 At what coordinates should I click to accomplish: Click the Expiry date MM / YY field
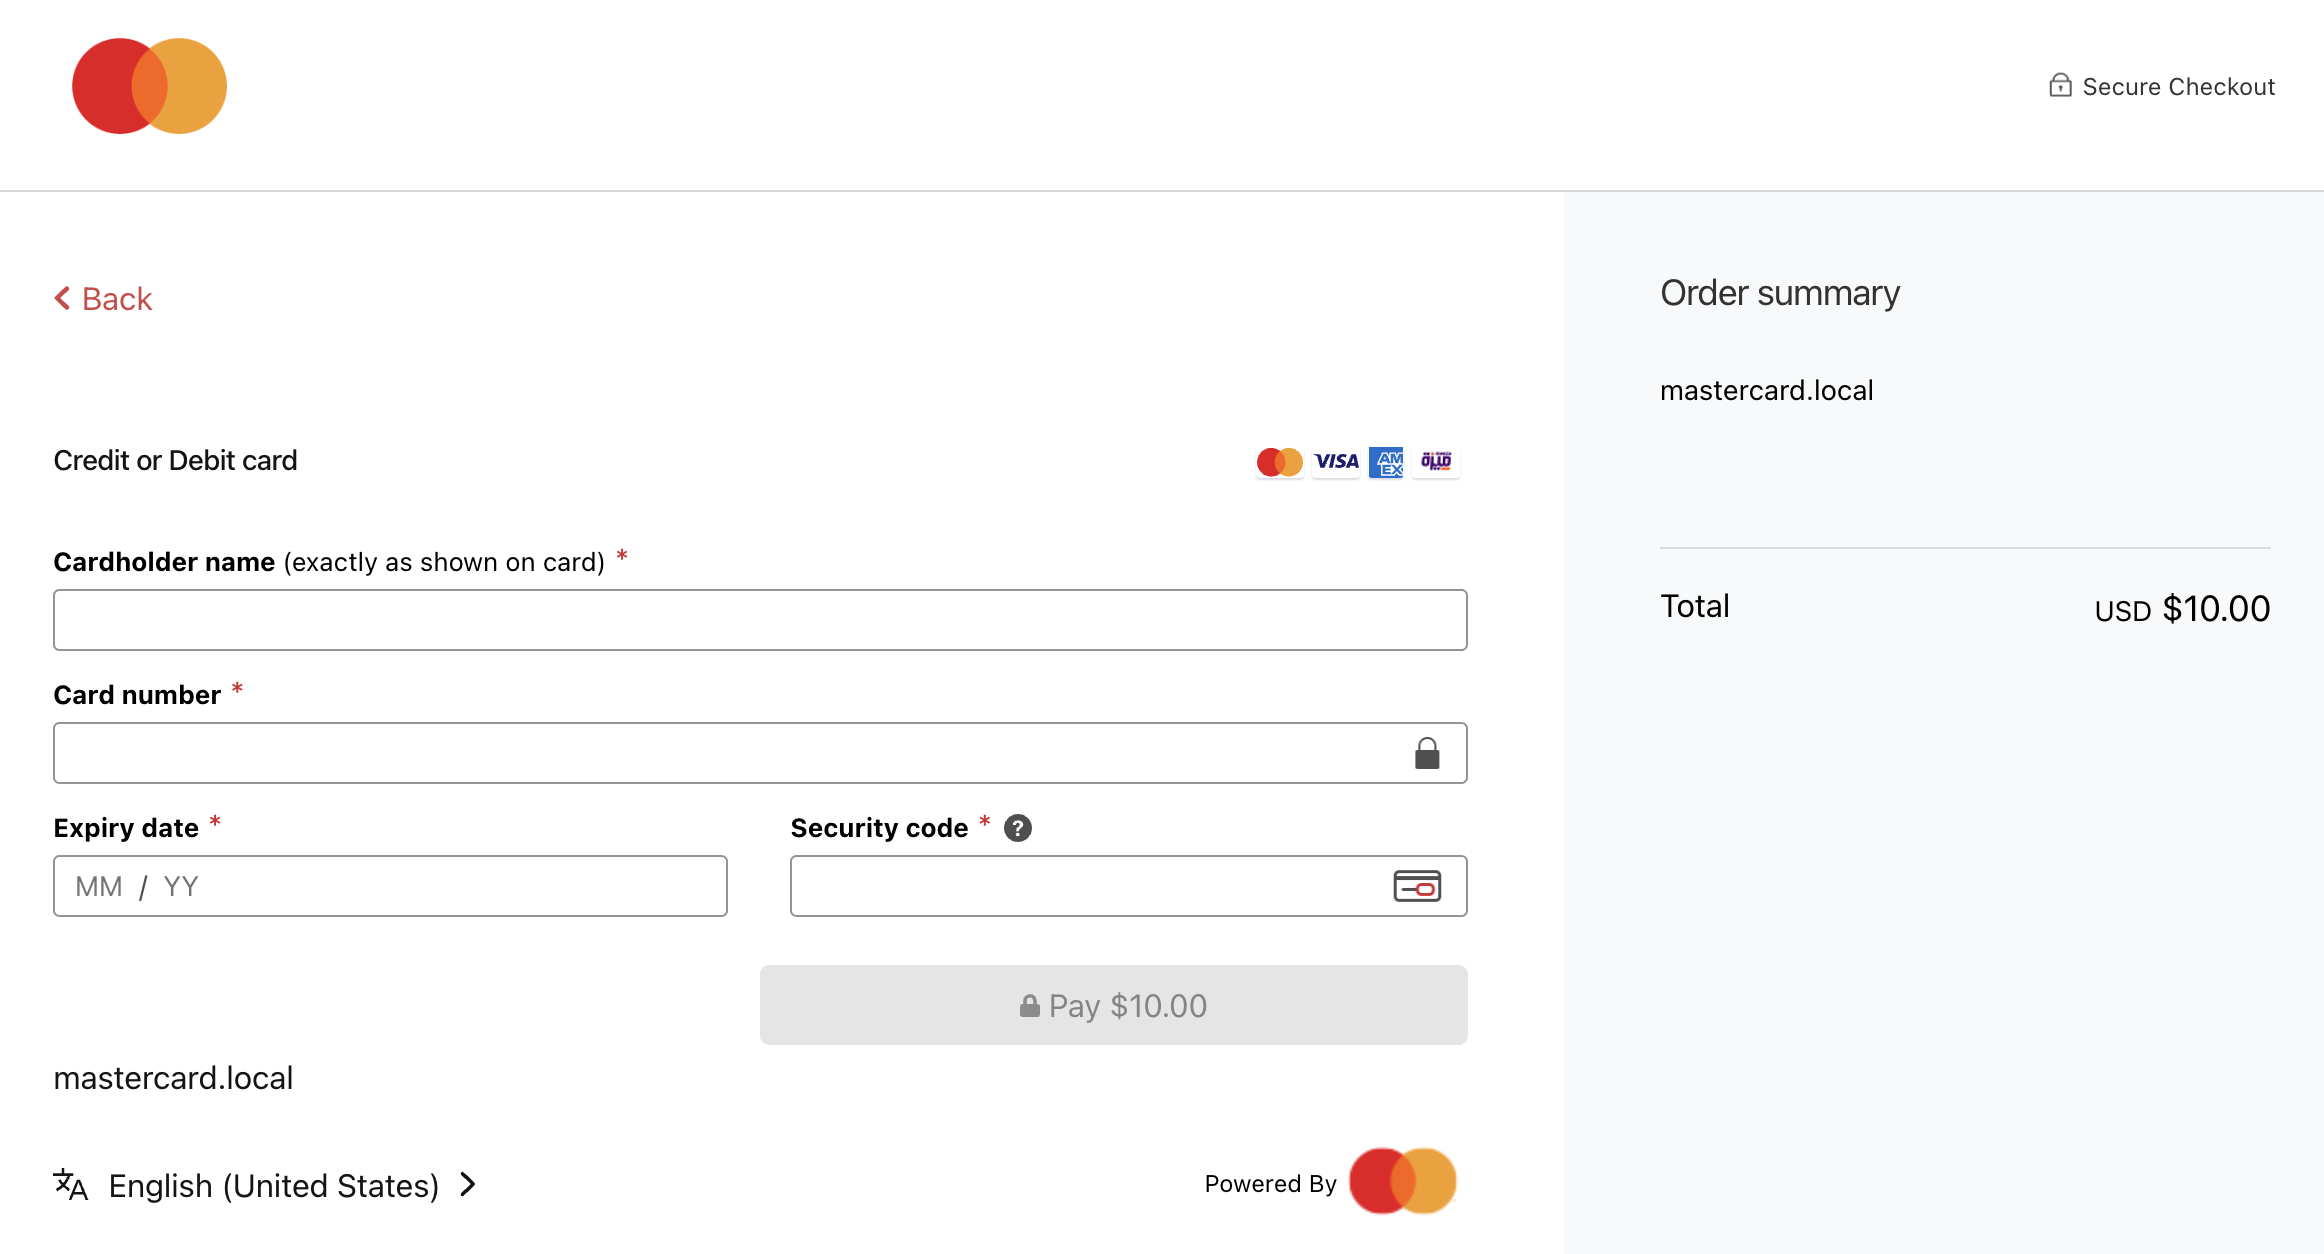tap(390, 886)
